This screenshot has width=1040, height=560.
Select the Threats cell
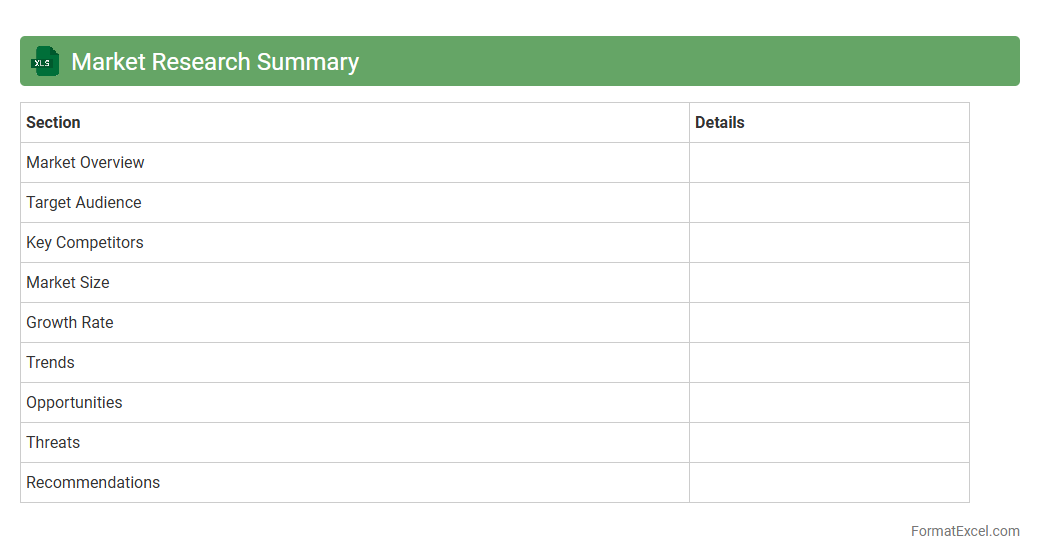pos(53,442)
